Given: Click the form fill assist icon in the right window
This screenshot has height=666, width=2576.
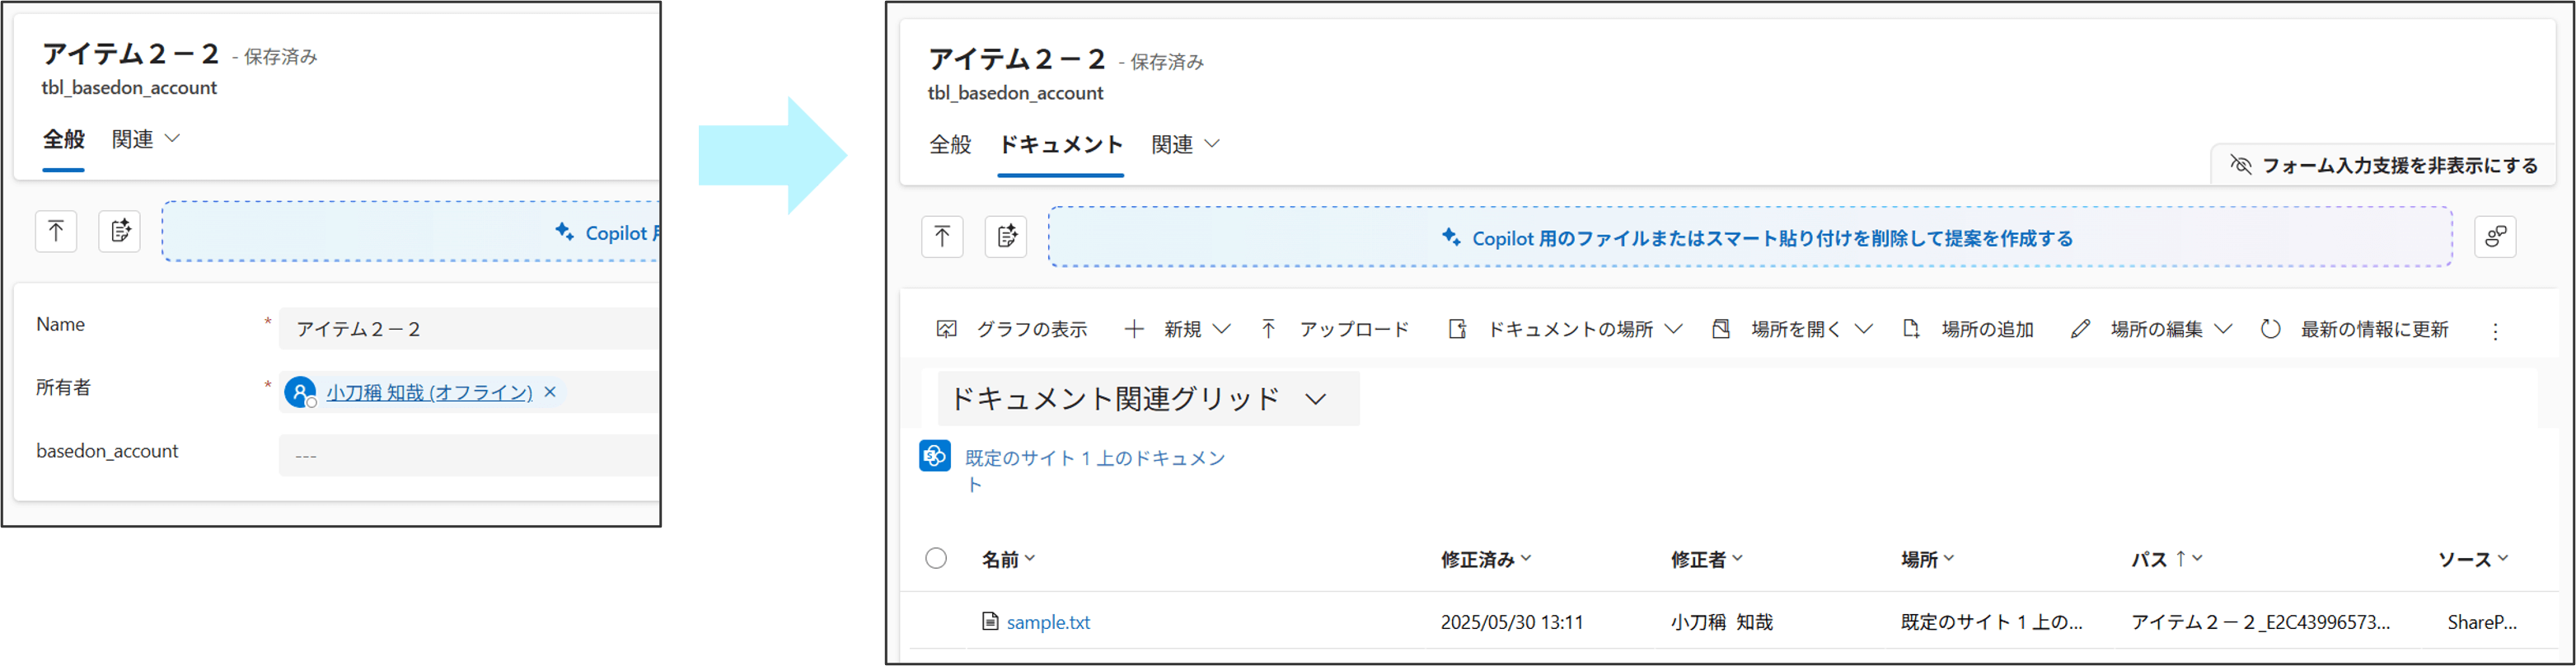Looking at the screenshot, I should 1006,237.
